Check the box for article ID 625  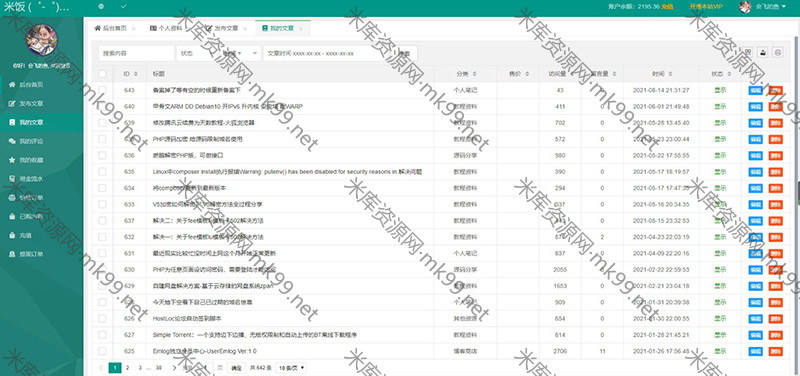coord(103,351)
